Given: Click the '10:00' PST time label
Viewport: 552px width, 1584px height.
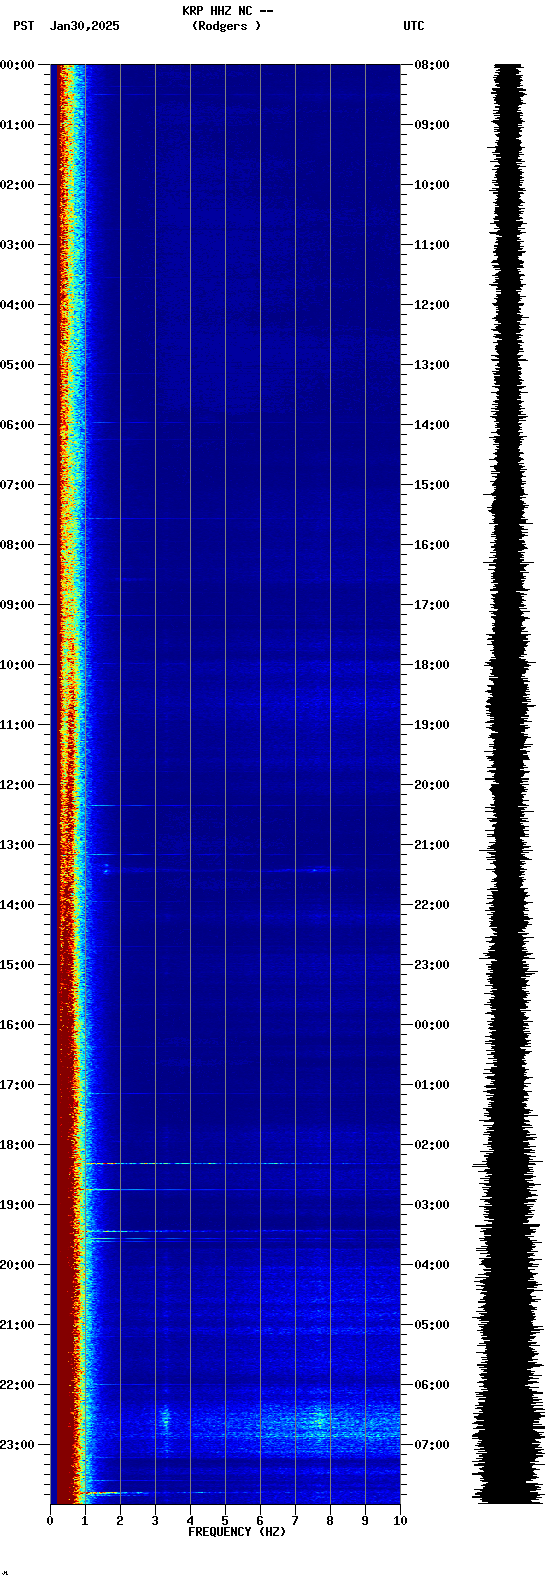Looking at the screenshot, I should [17, 665].
